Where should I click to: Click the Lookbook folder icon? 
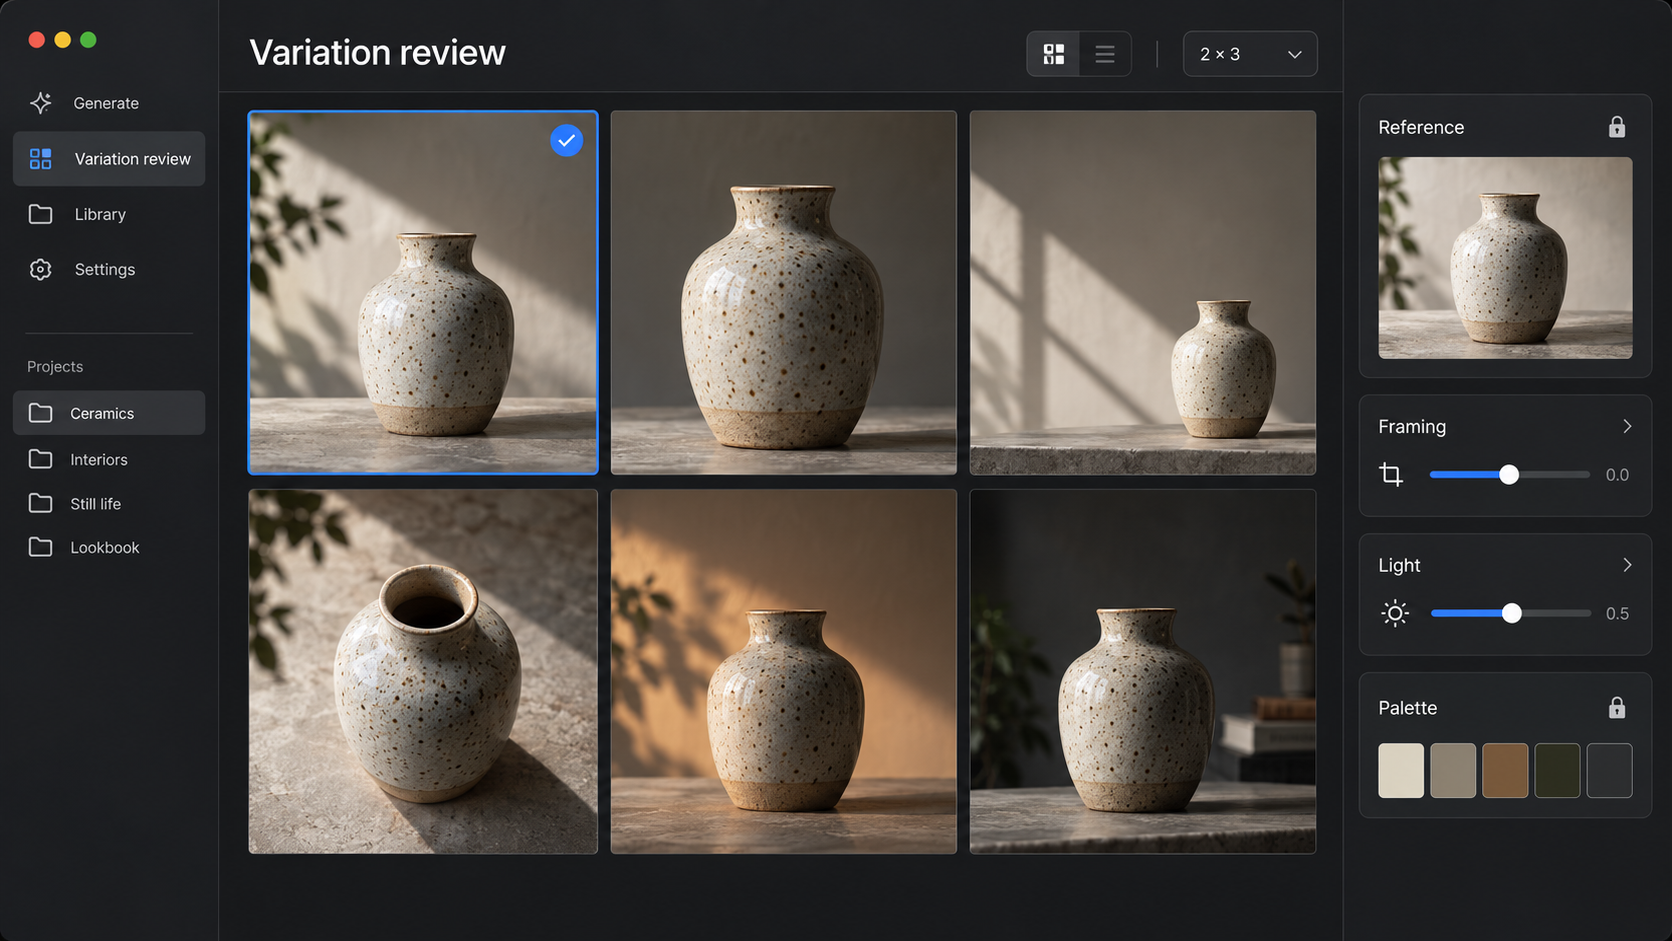(x=40, y=547)
